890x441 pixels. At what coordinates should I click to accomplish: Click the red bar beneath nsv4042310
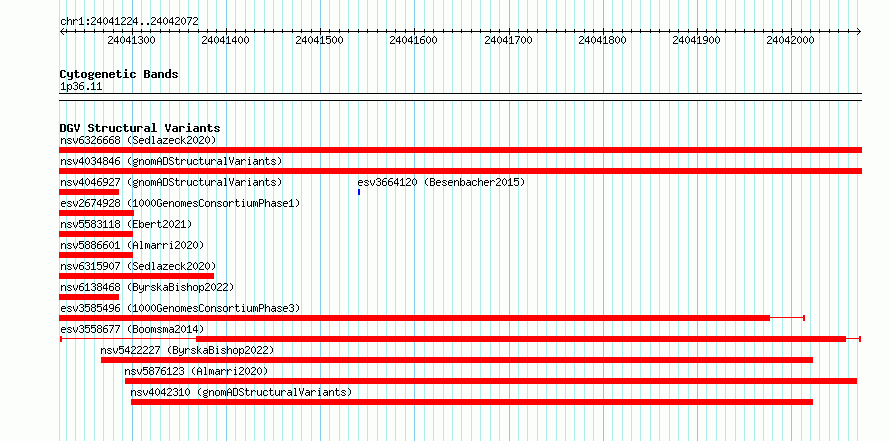tap(472, 402)
